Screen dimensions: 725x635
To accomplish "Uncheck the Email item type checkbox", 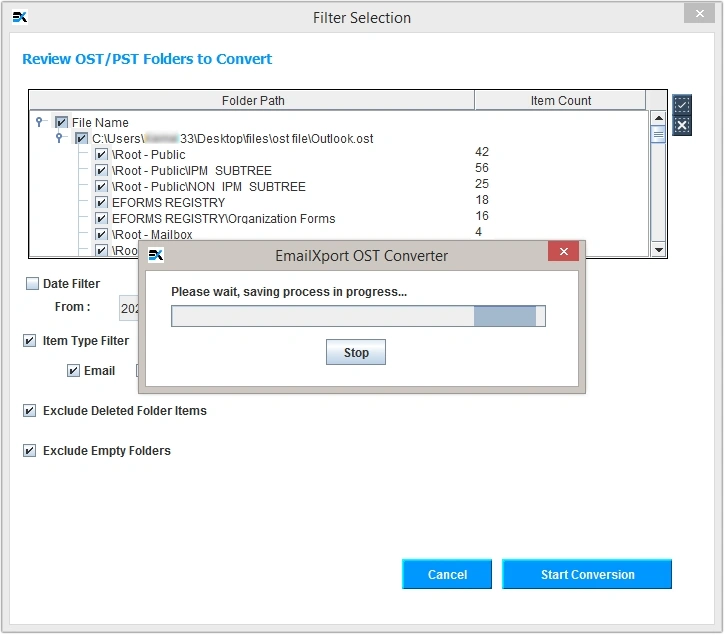I will pyautogui.click(x=73, y=370).
